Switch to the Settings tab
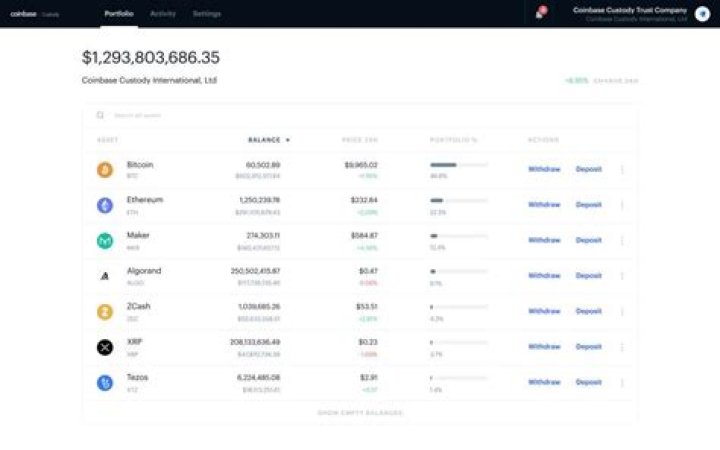The height and width of the screenshot is (450, 720). point(207,14)
